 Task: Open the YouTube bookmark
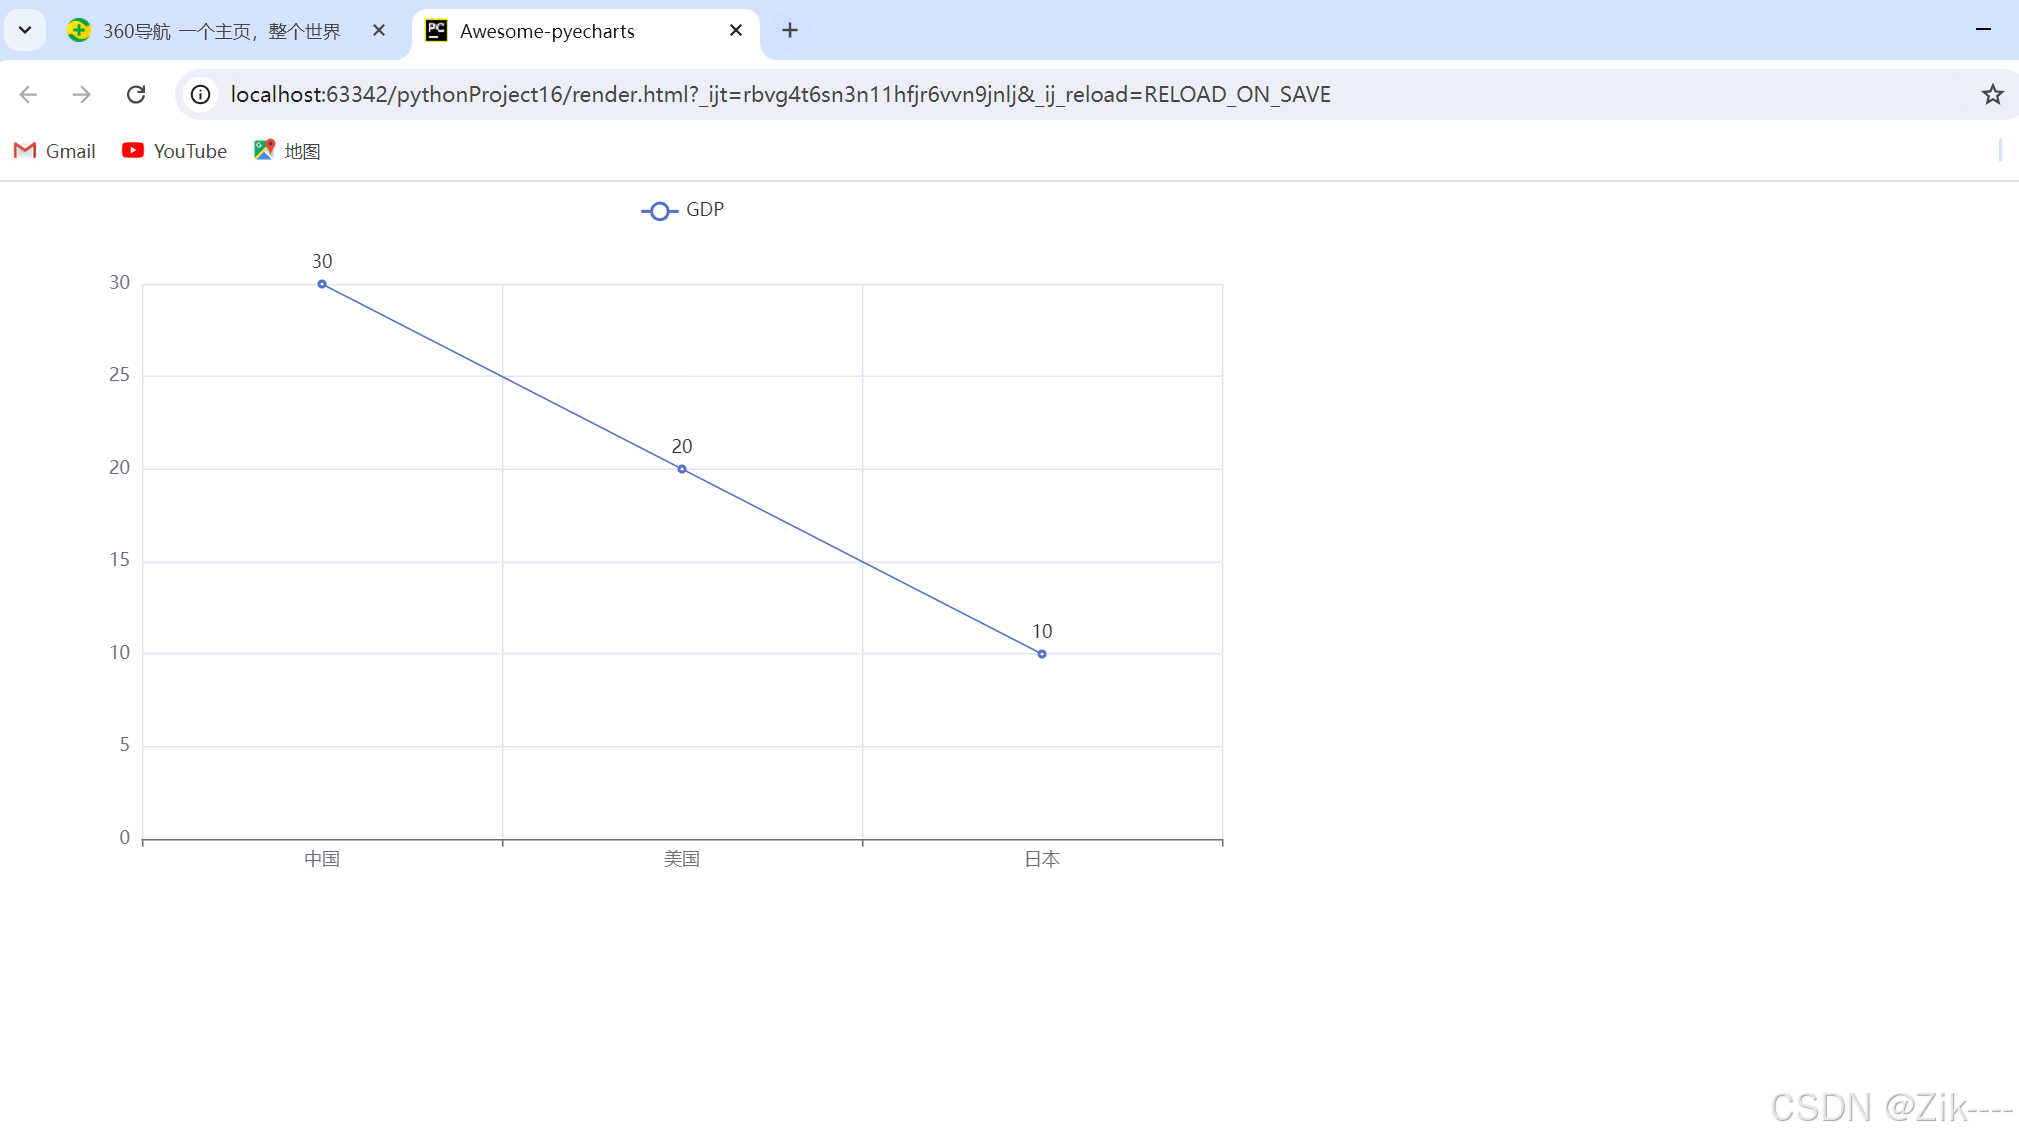point(175,151)
